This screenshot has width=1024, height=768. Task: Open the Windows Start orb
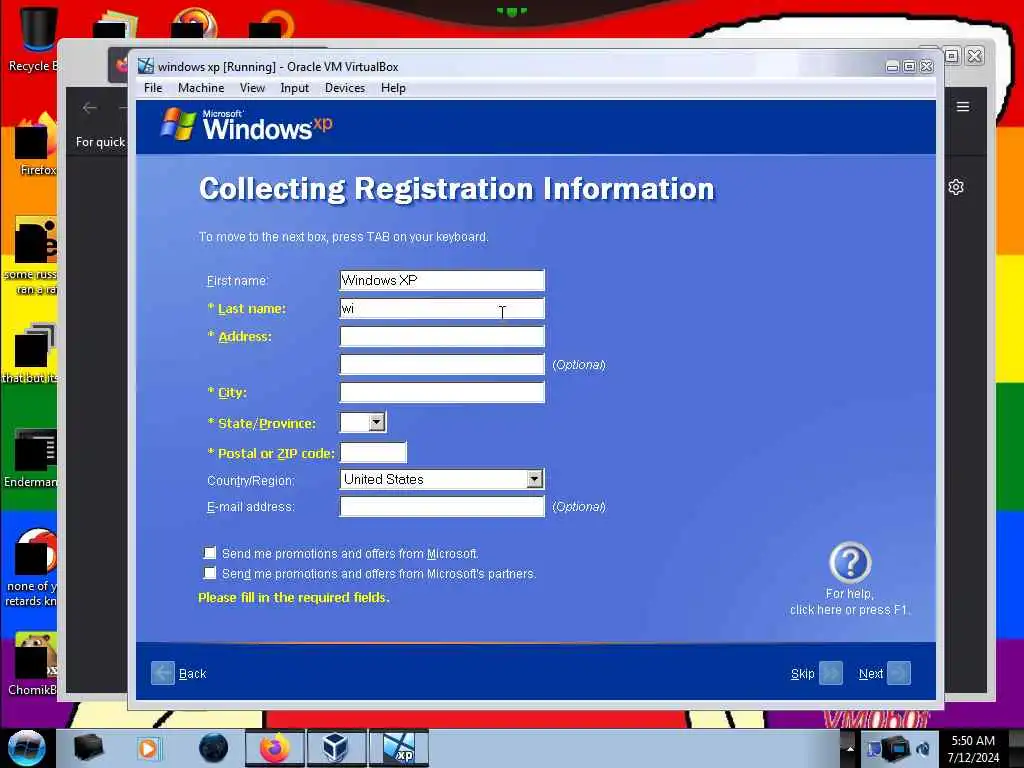(x=27, y=748)
